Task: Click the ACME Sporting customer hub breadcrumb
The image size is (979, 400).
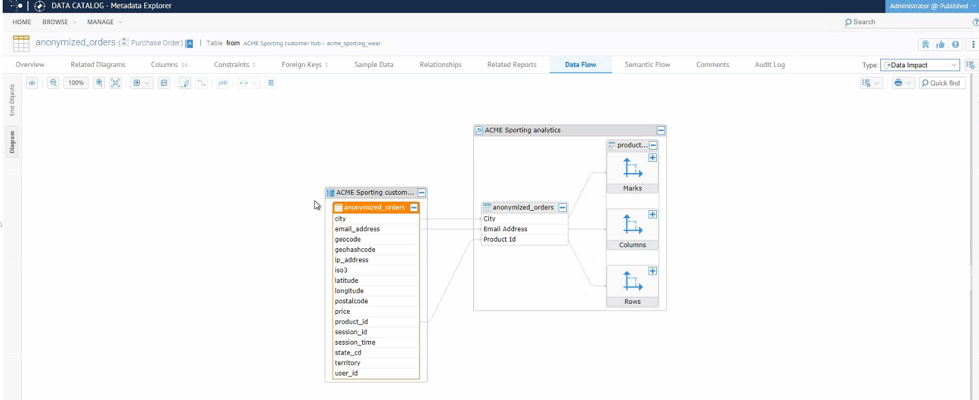Action: (282, 44)
